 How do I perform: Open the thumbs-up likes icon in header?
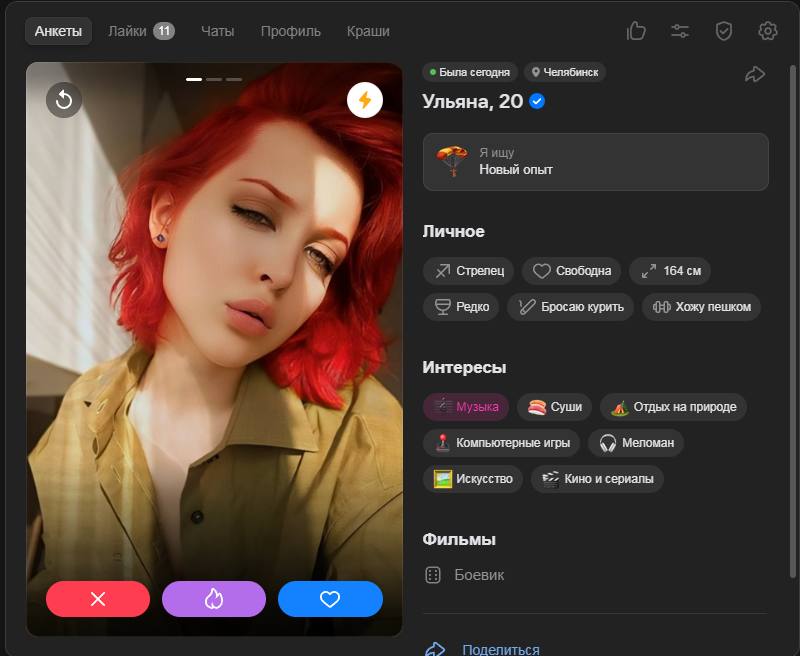point(636,31)
